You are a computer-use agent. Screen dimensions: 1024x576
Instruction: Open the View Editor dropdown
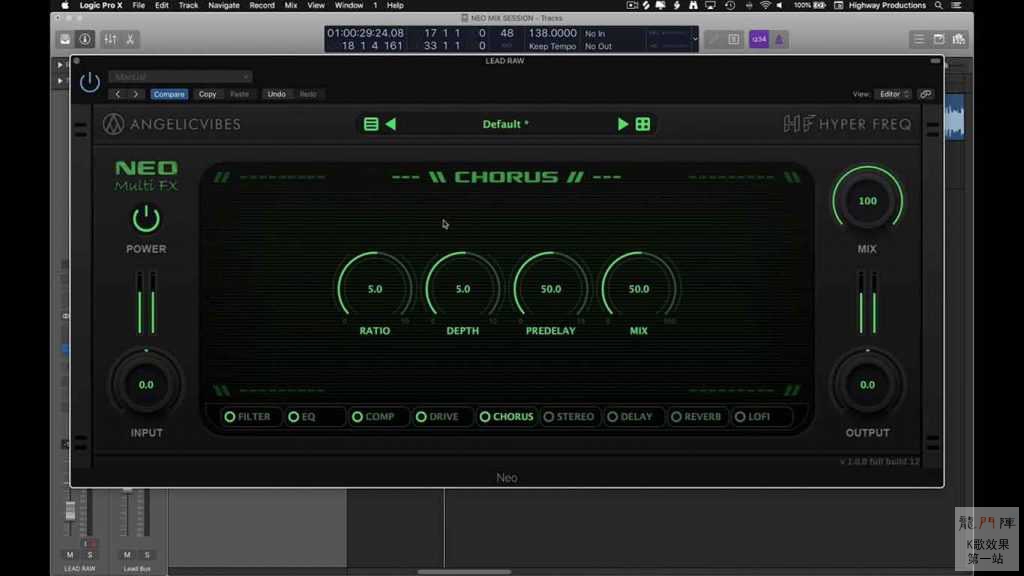(x=893, y=94)
